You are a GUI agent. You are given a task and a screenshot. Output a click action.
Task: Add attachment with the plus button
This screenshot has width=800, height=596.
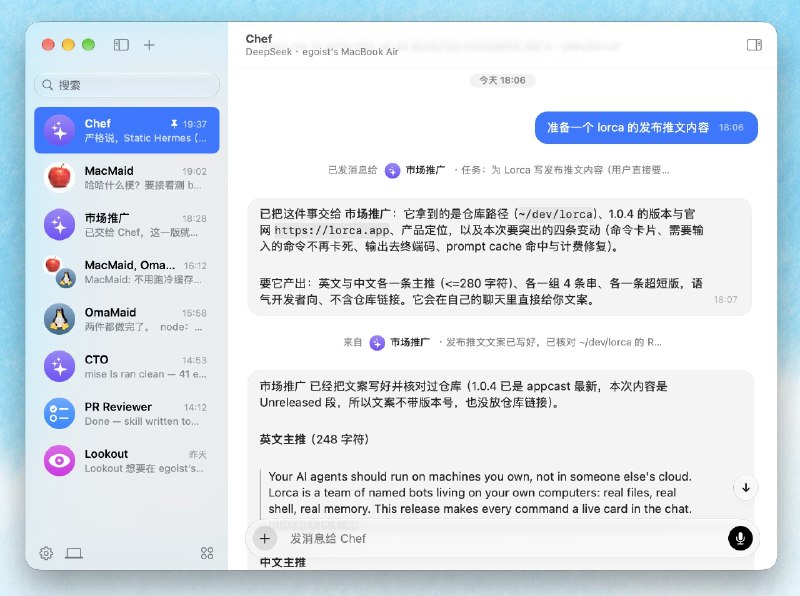tap(264, 538)
